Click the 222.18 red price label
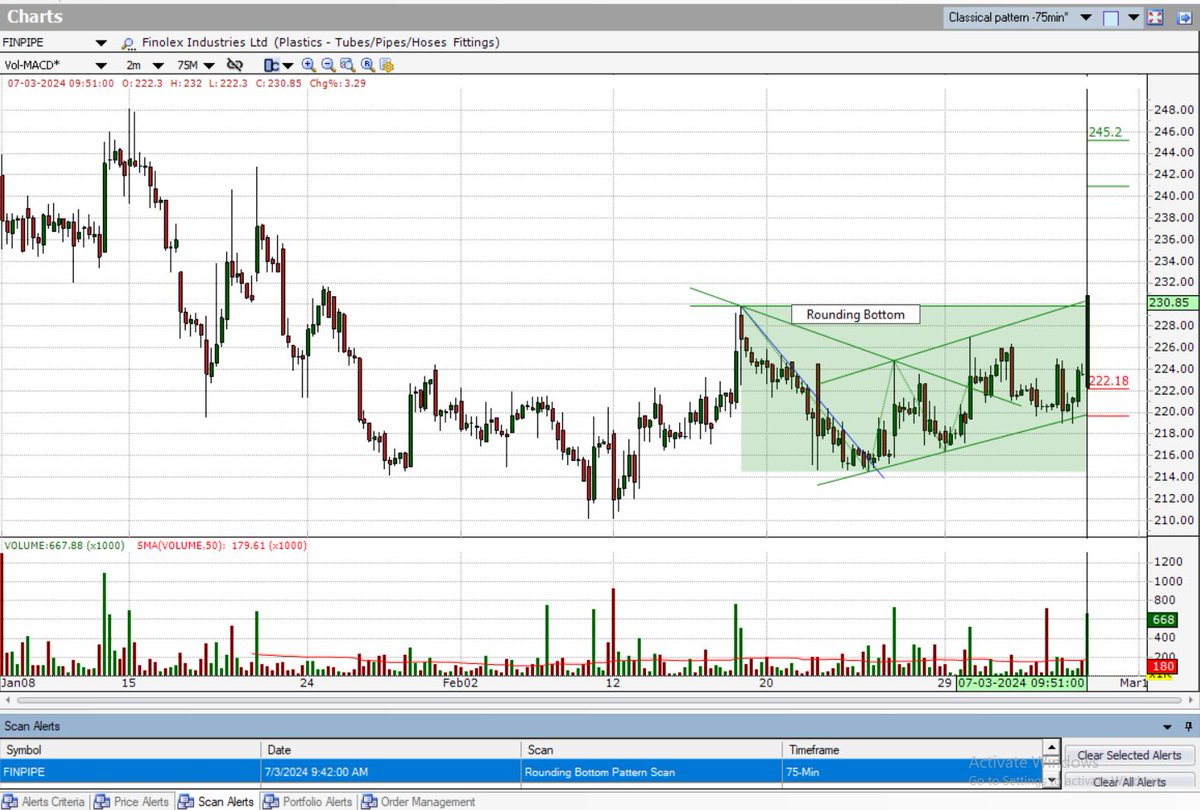Viewport: 1200px width, 810px height. point(1109,381)
